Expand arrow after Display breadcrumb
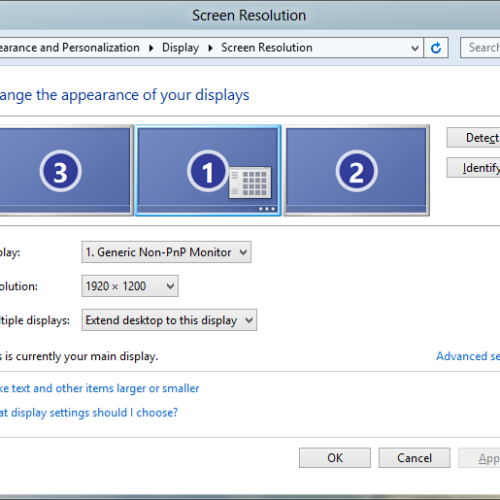Screen dimensions: 500x500 point(210,48)
